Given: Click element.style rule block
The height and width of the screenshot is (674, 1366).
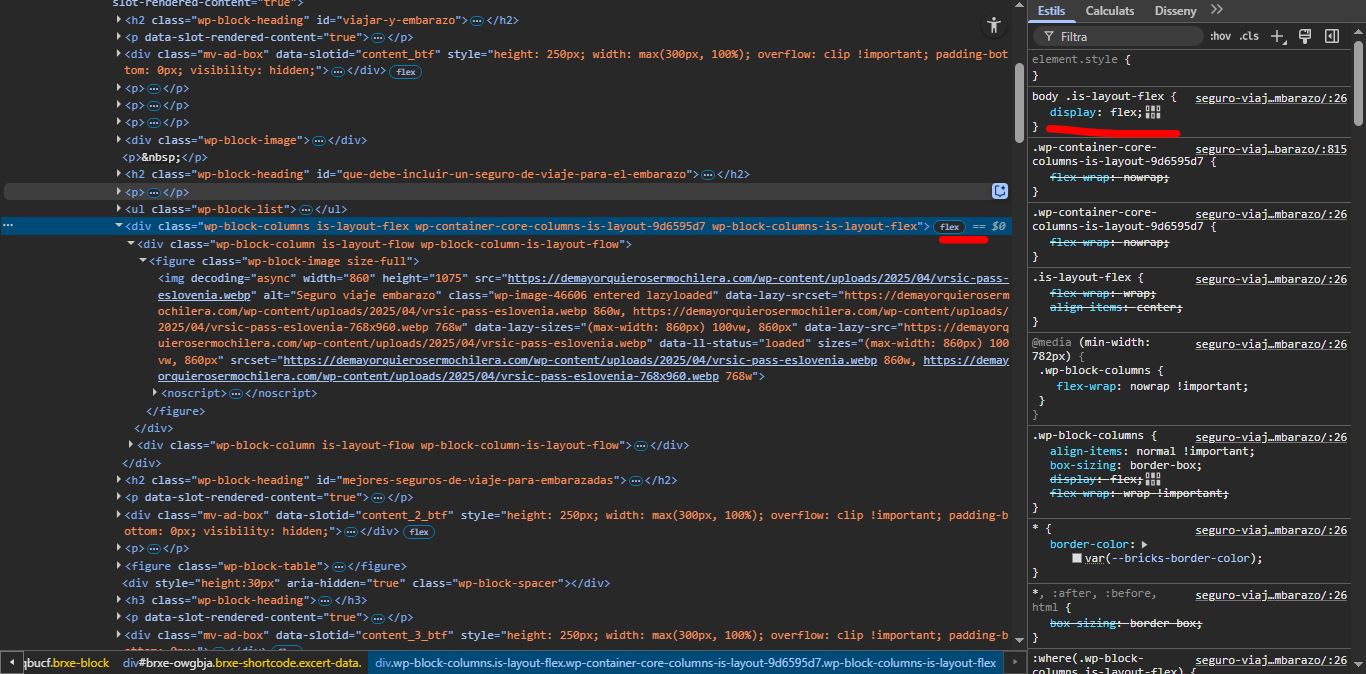Looking at the screenshot, I should 1189,67.
